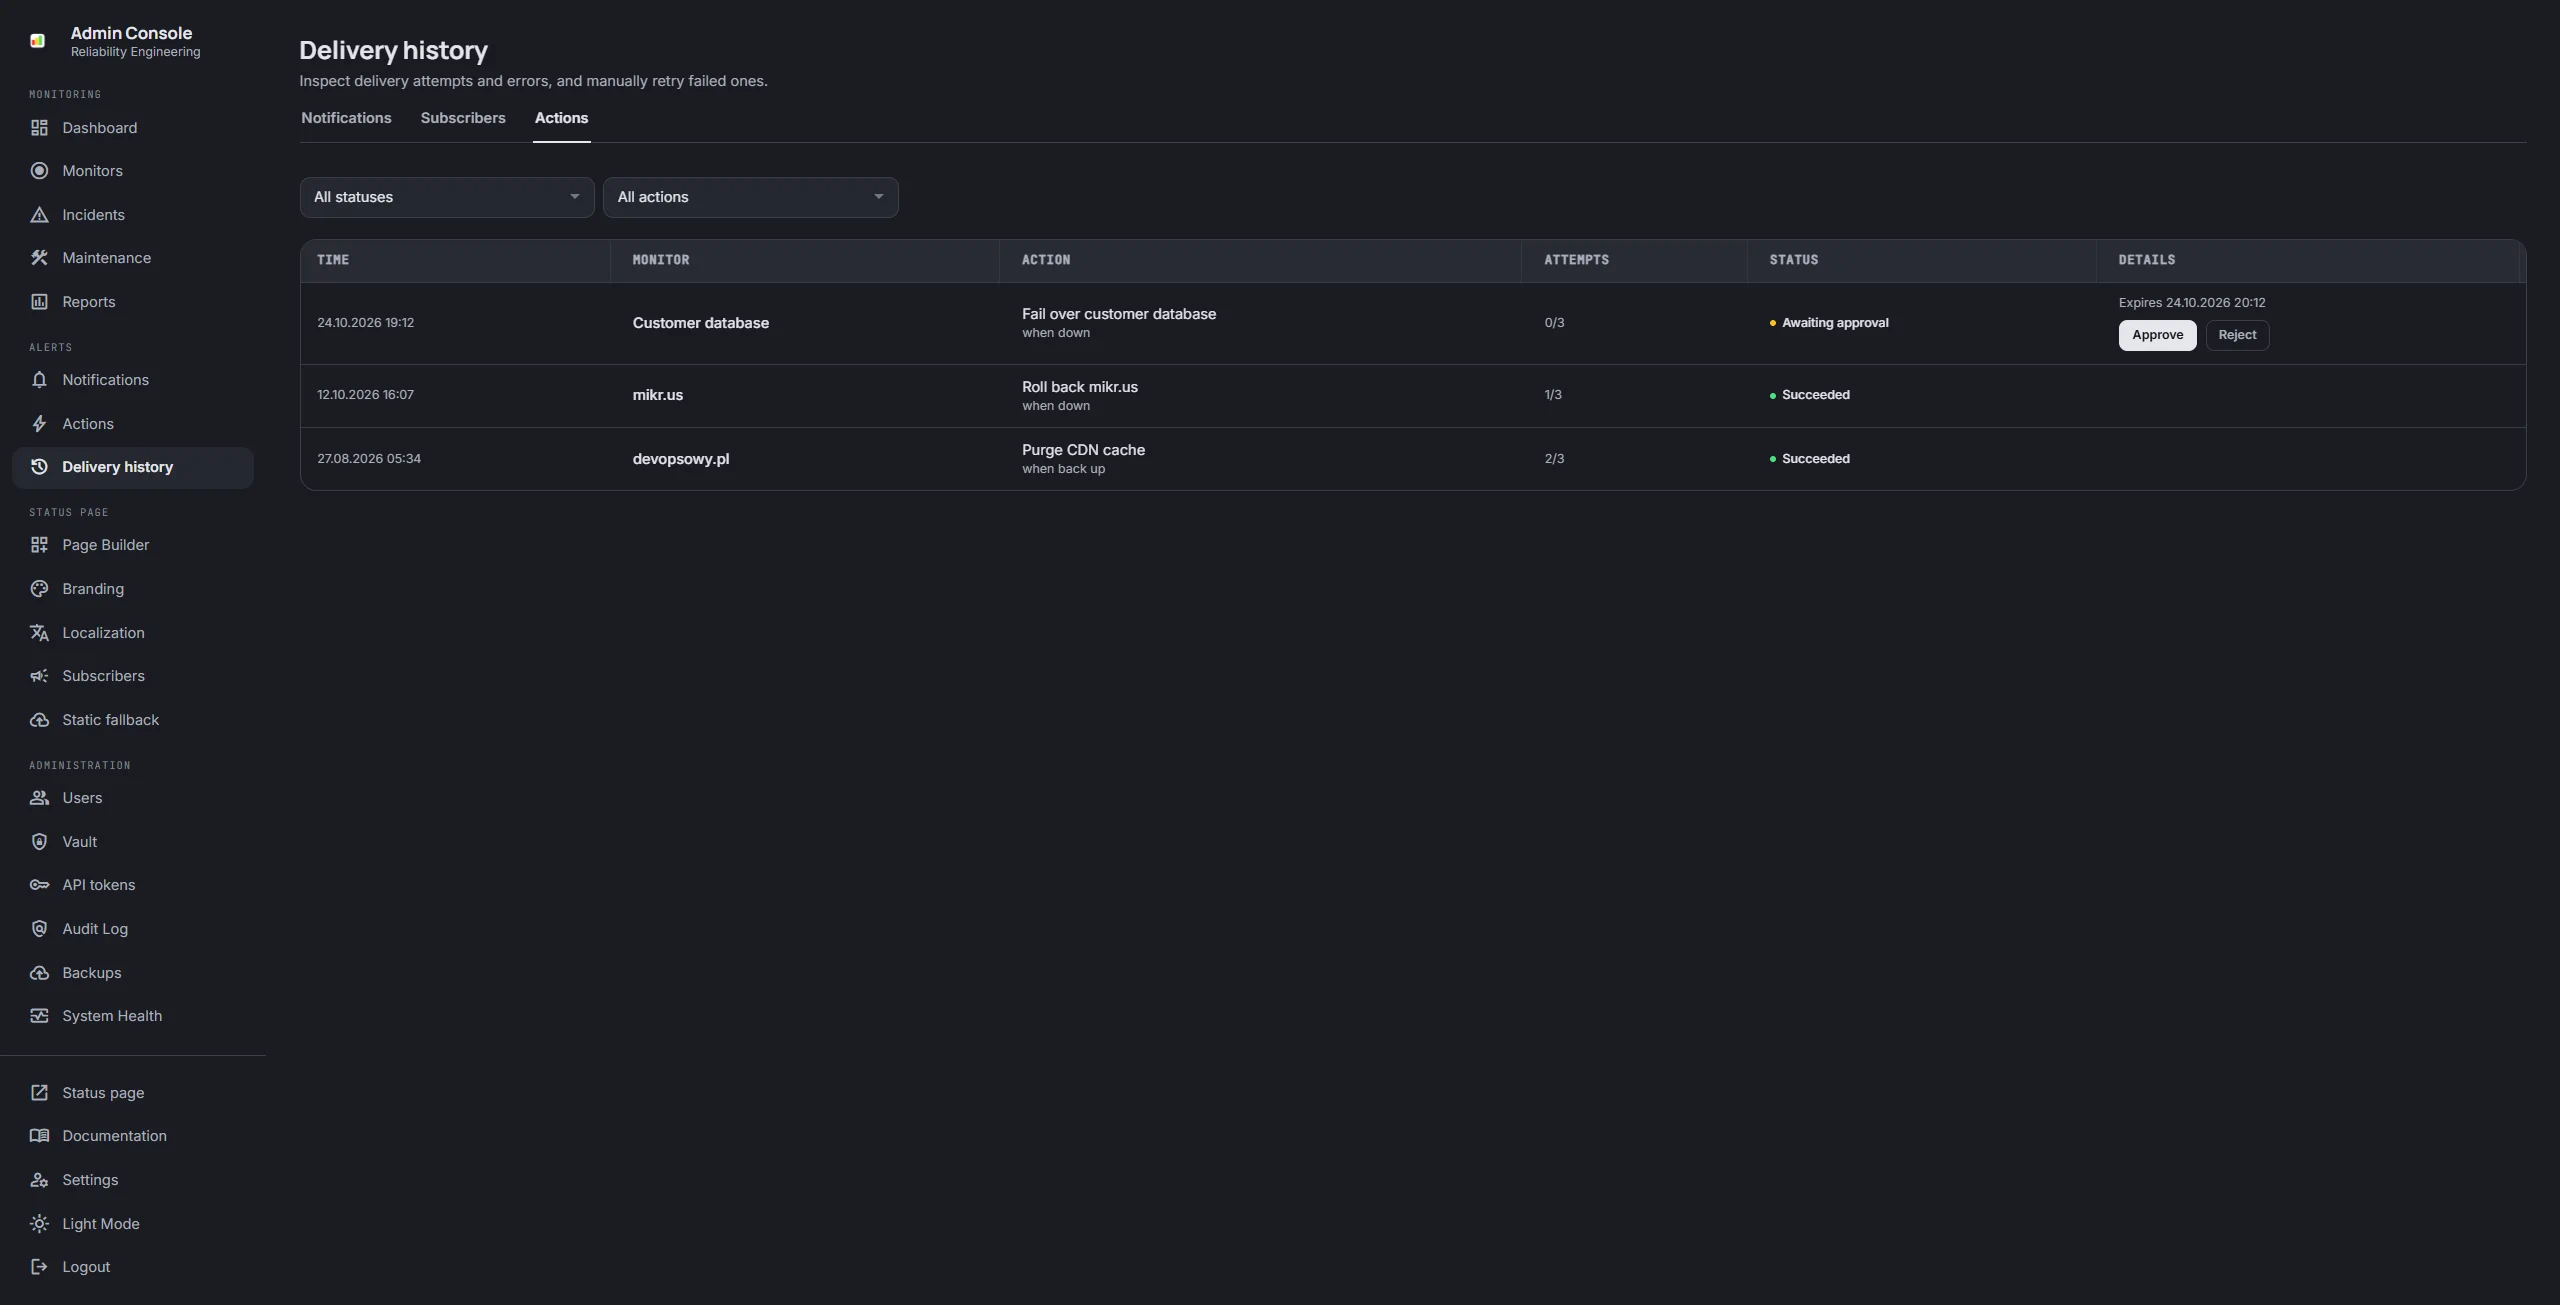The image size is (2560, 1305).
Task: Reject the customer database failover
Action: click(2237, 335)
